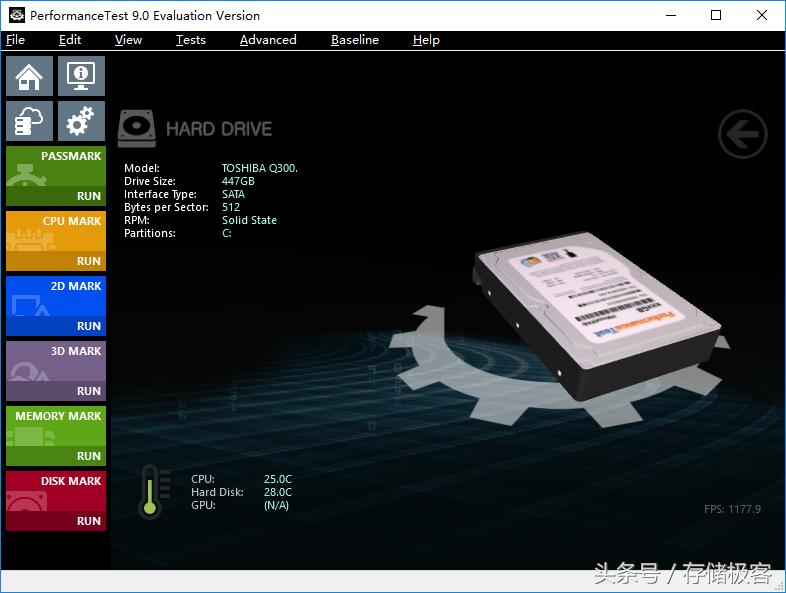Run the 3D Mark test
The height and width of the screenshot is (593, 786).
pos(56,391)
